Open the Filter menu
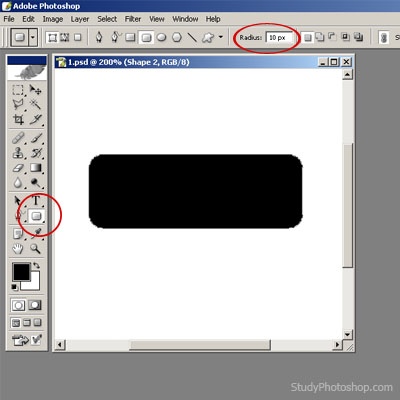400x400 pixels. 133,19
